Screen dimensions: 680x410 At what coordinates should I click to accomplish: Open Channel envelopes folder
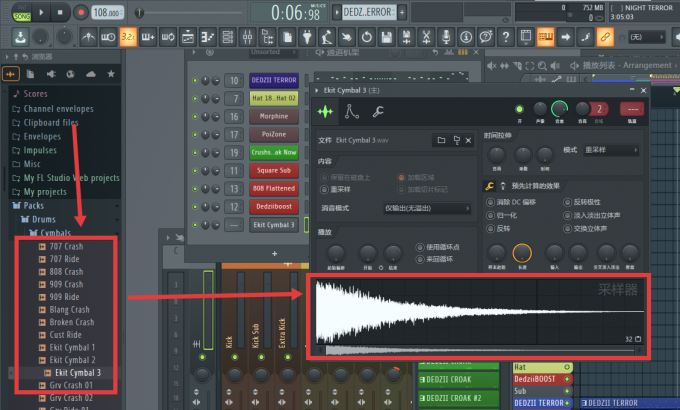click(59, 108)
